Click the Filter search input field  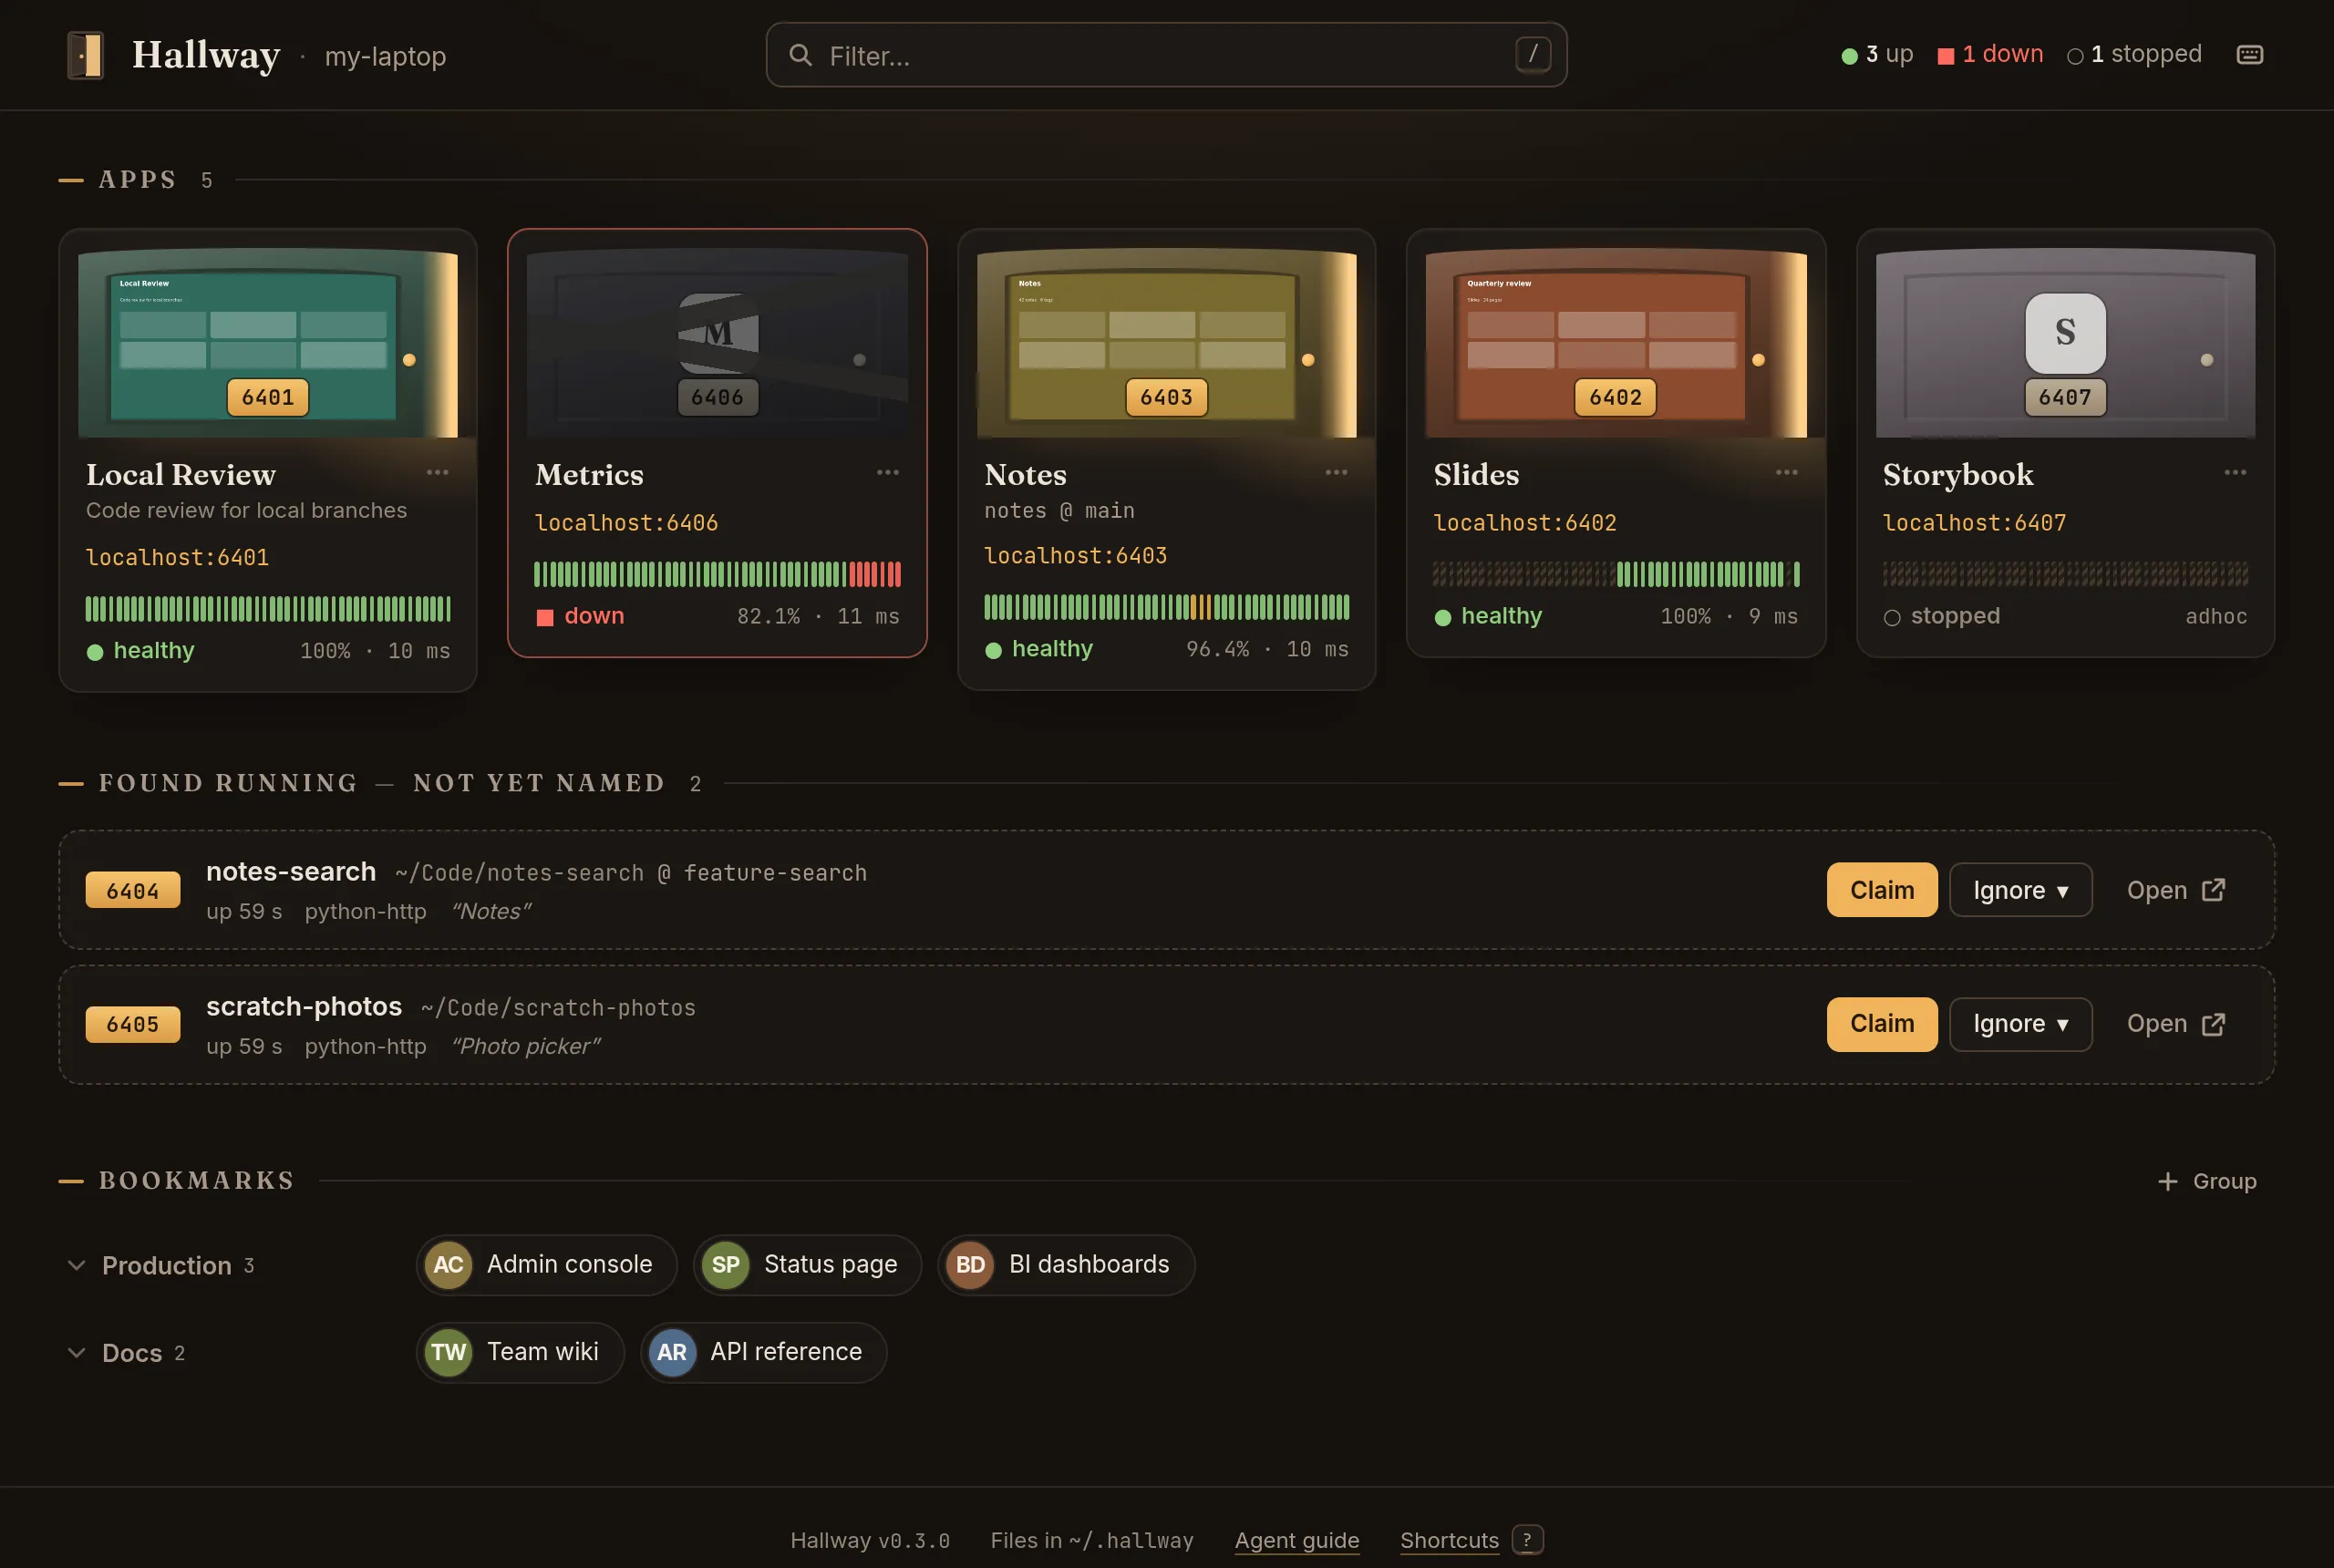click(x=1166, y=55)
